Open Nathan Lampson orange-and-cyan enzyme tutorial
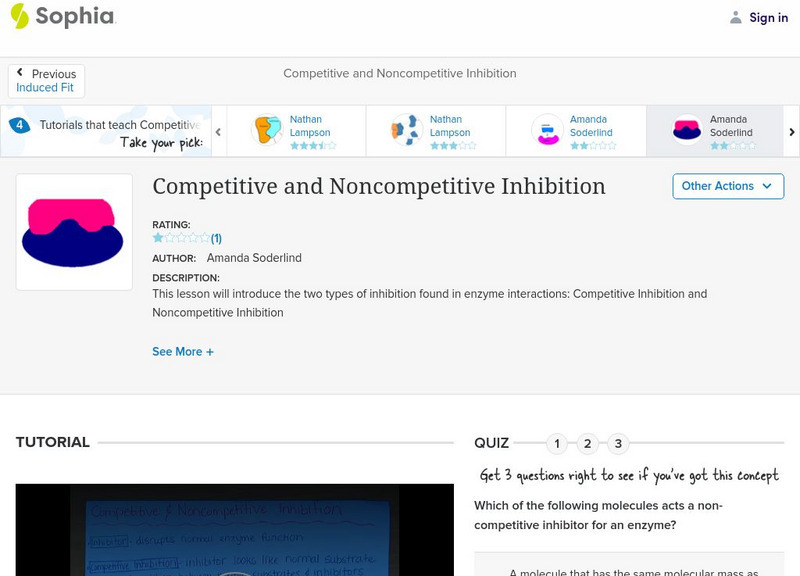Viewport: 800px width, 576px height. tap(296, 131)
